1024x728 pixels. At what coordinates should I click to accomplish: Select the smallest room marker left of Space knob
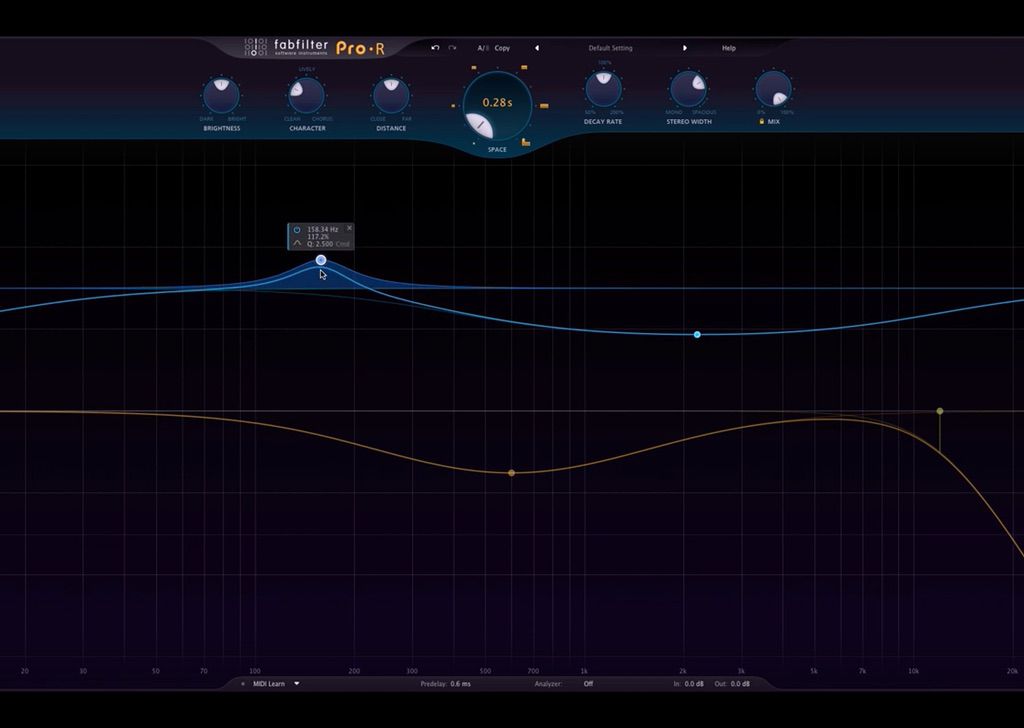pyautogui.click(x=453, y=106)
